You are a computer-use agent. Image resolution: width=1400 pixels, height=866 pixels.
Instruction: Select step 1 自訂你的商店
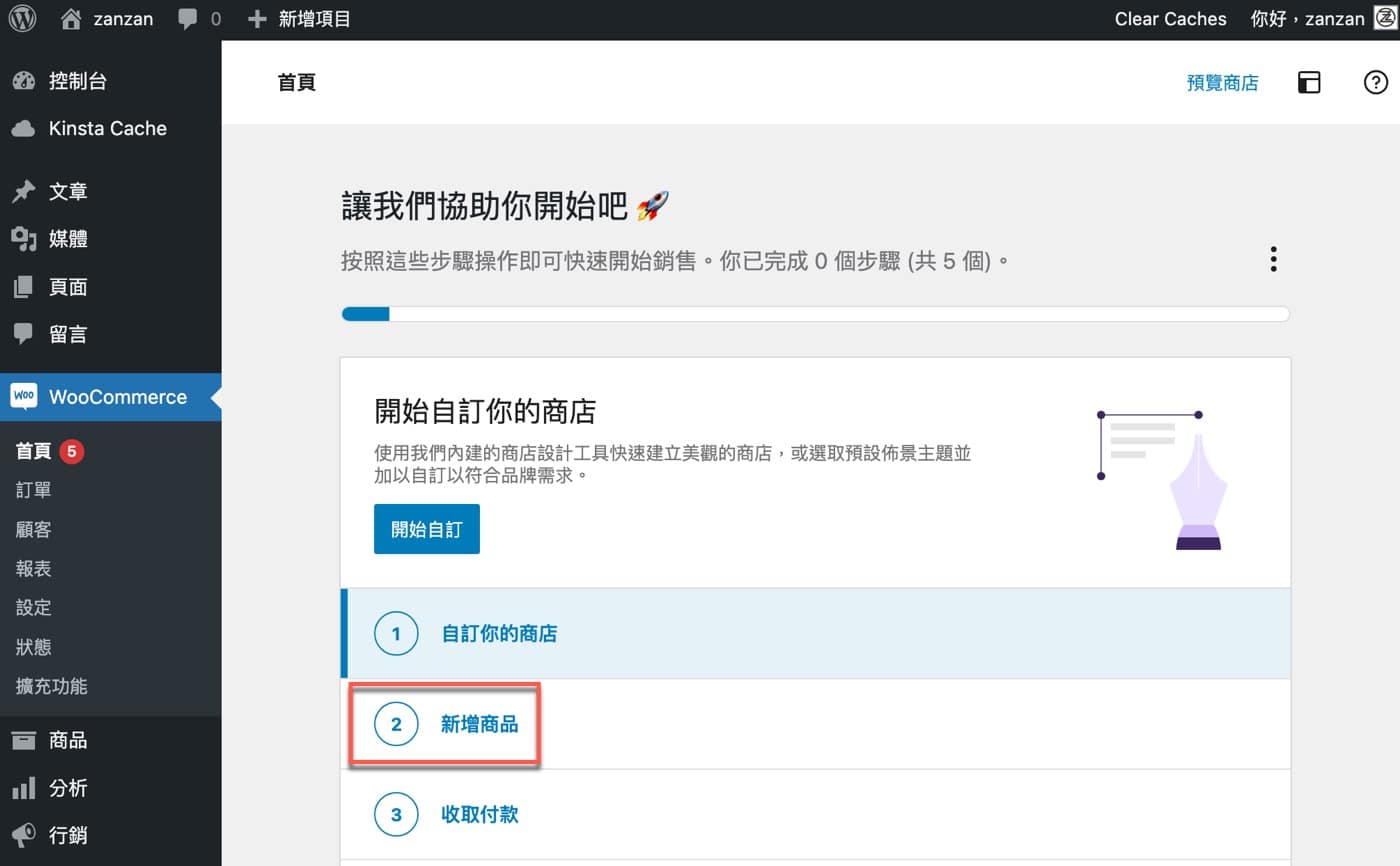coord(815,634)
